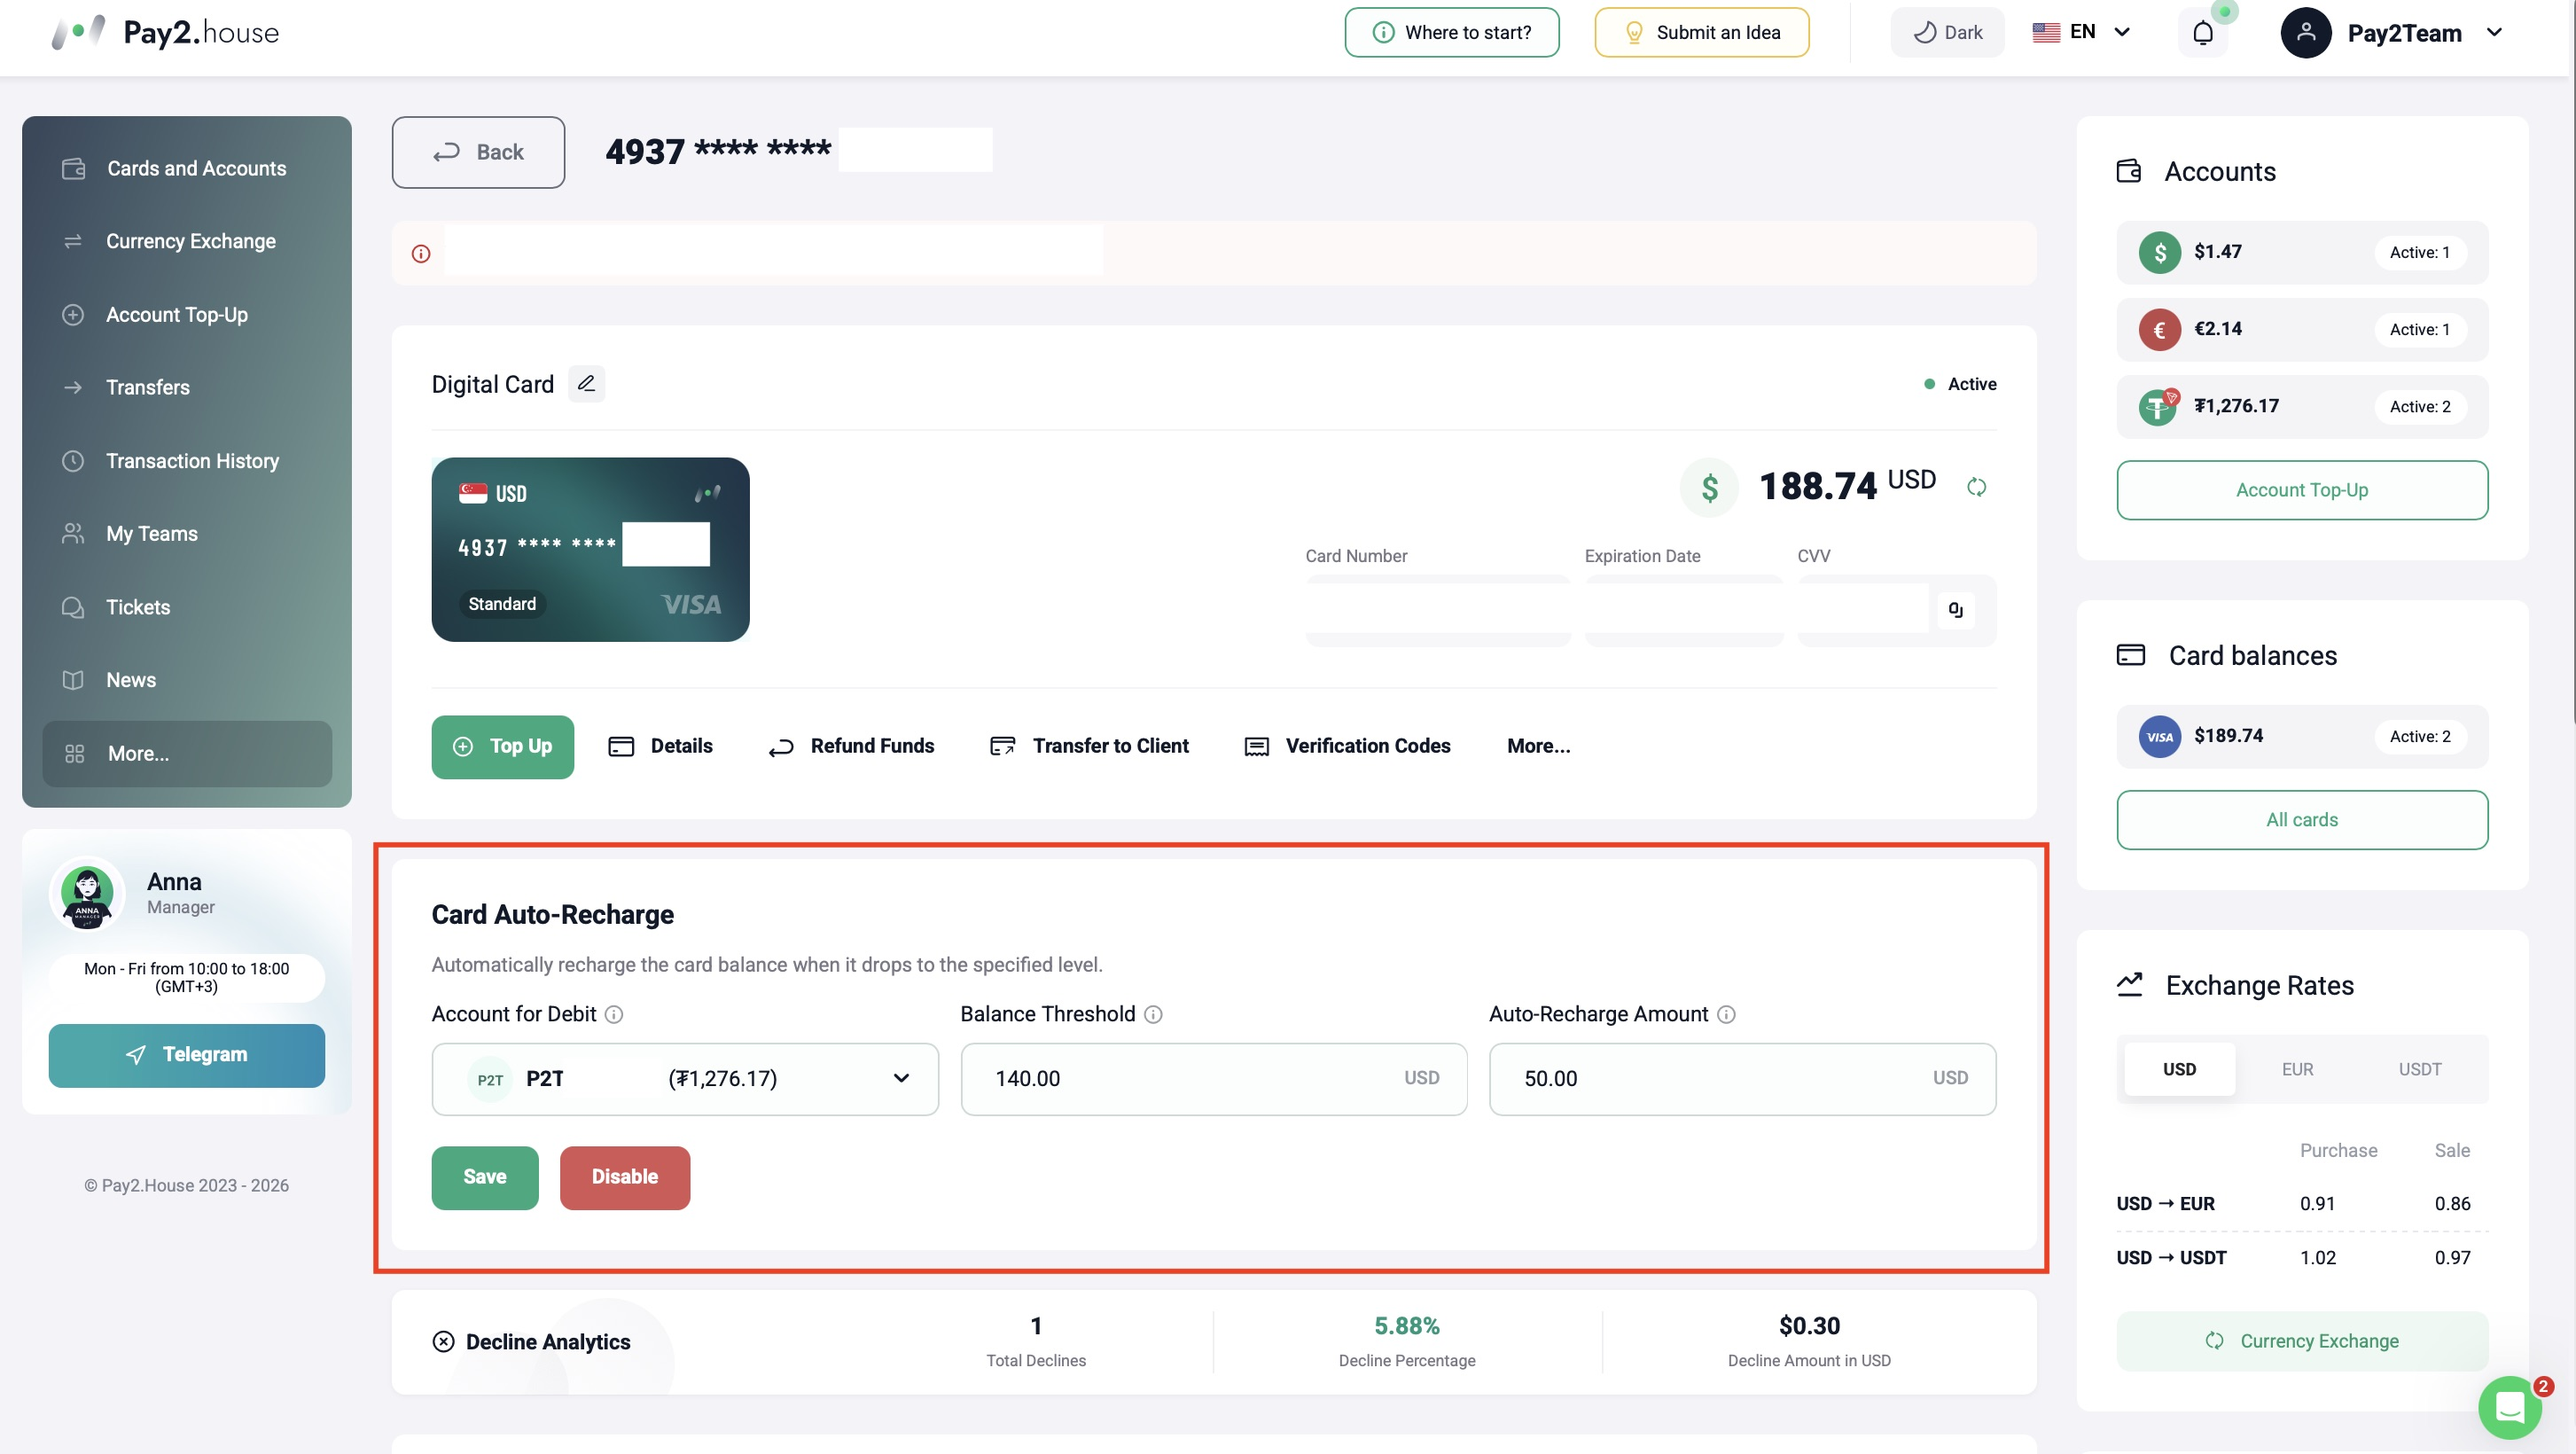The image size is (2576, 1454).
Task: Open the Verification Codes action
Action: tap(1347, 746)
